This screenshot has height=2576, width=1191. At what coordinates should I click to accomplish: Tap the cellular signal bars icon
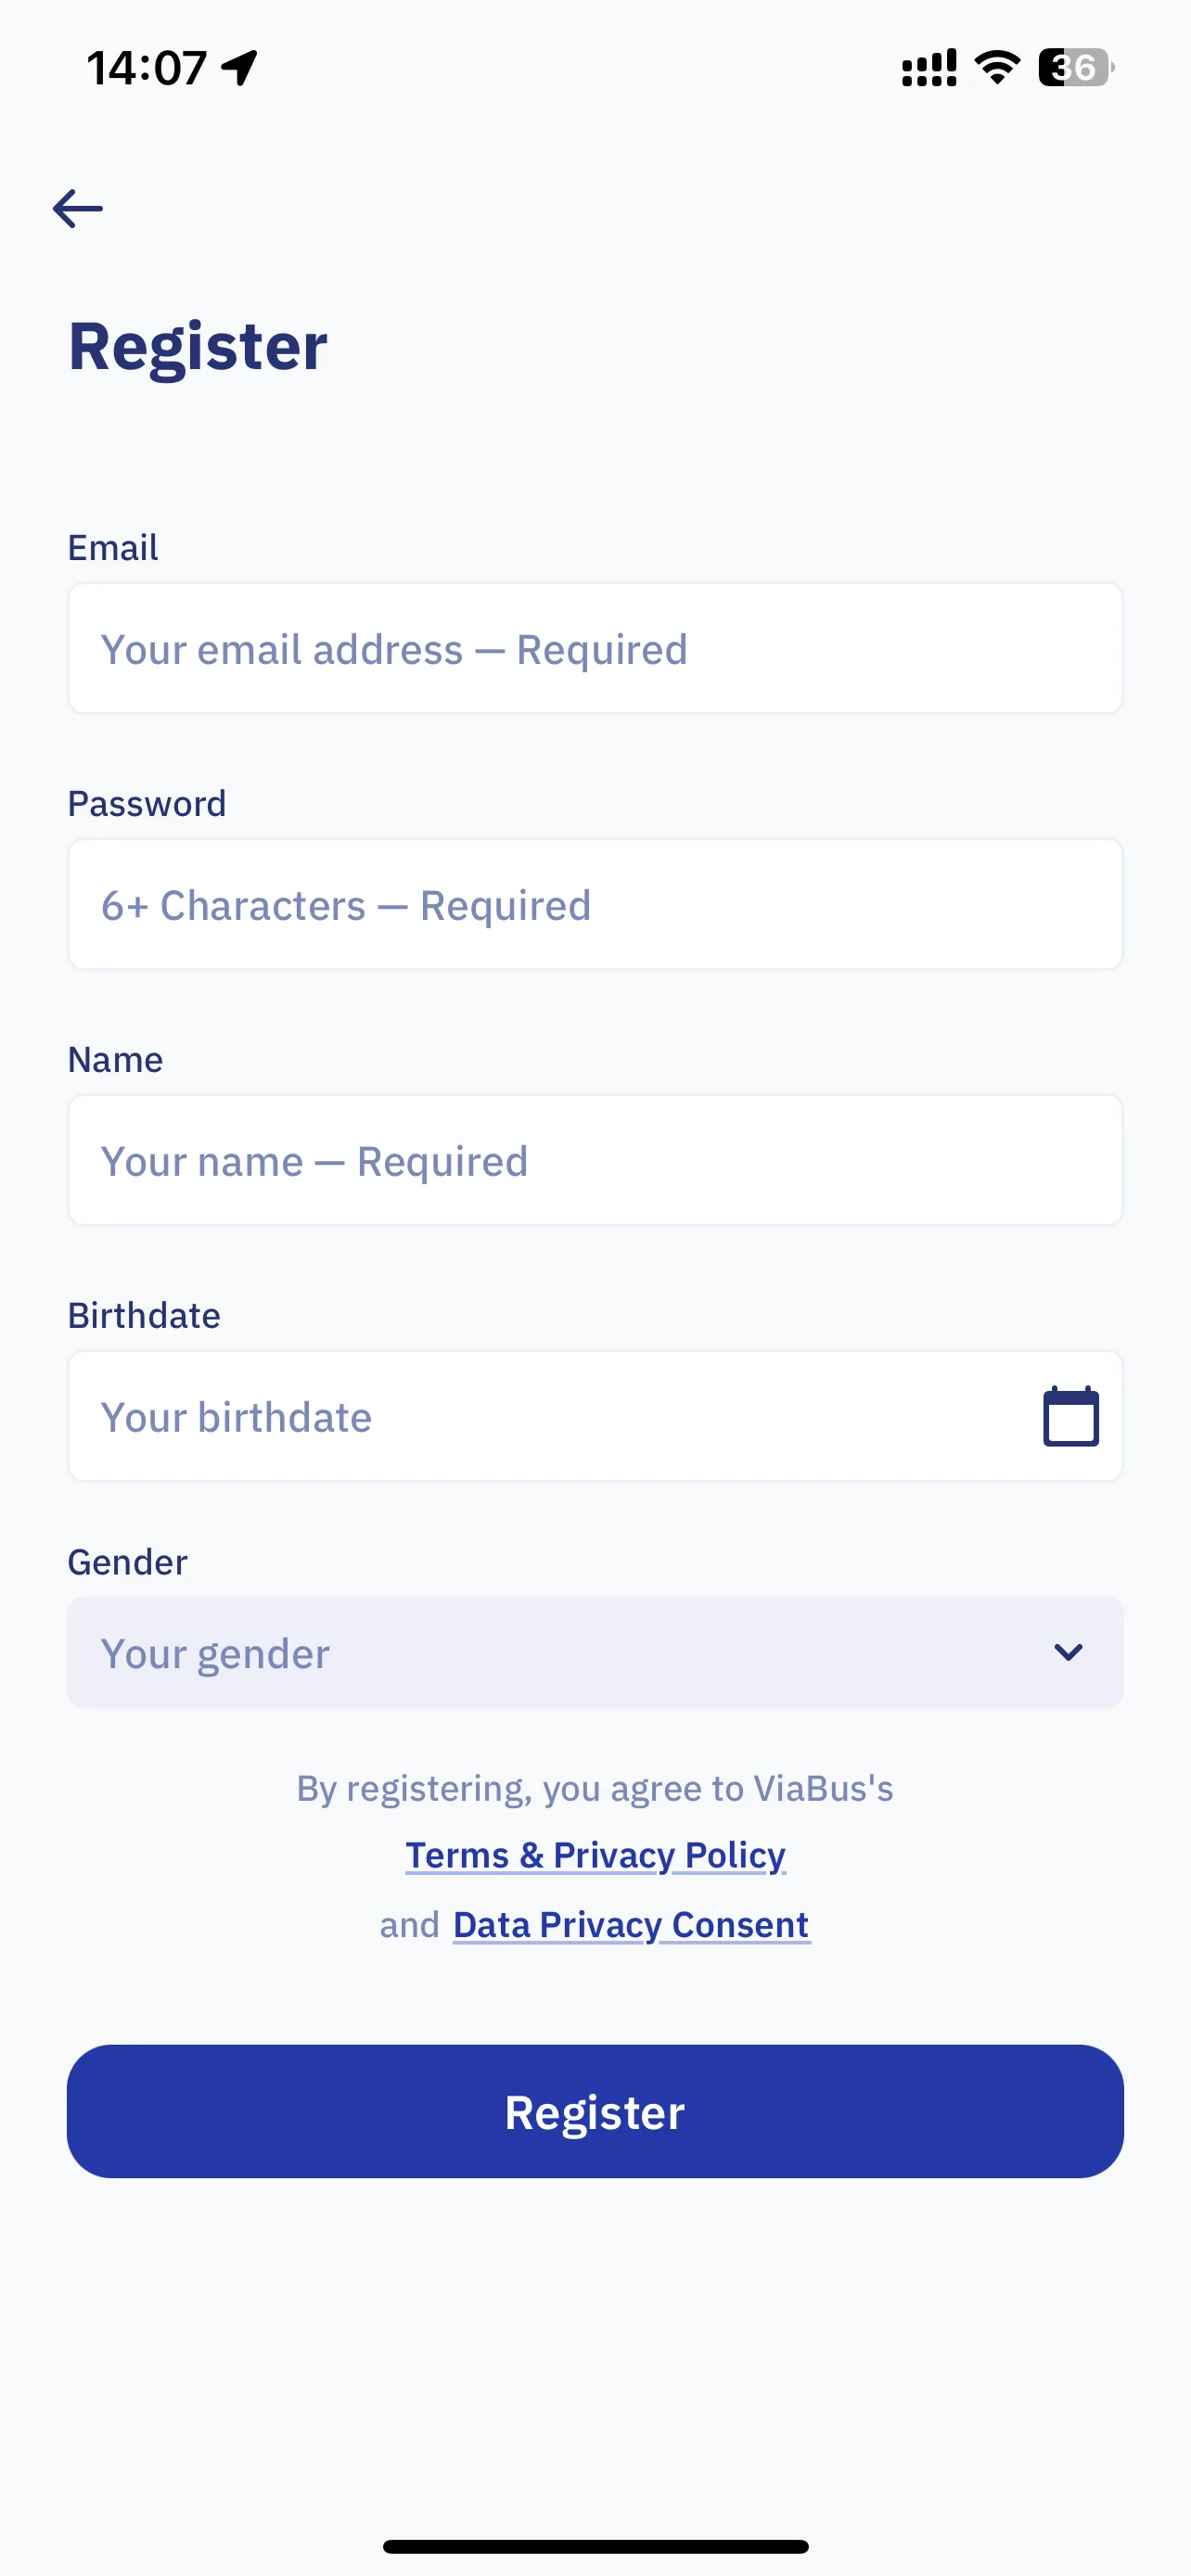(x=929, y=68)
